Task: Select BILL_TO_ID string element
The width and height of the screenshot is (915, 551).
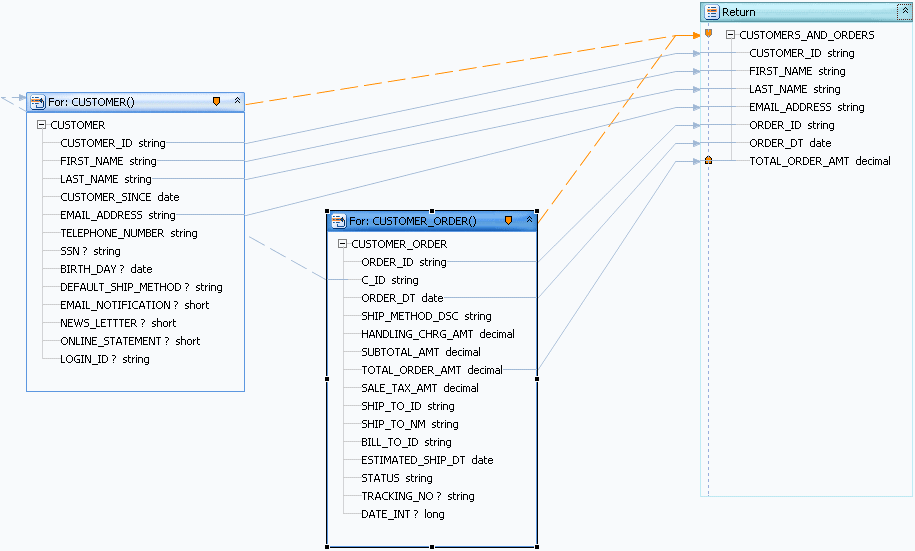Action: pos(406,442)
